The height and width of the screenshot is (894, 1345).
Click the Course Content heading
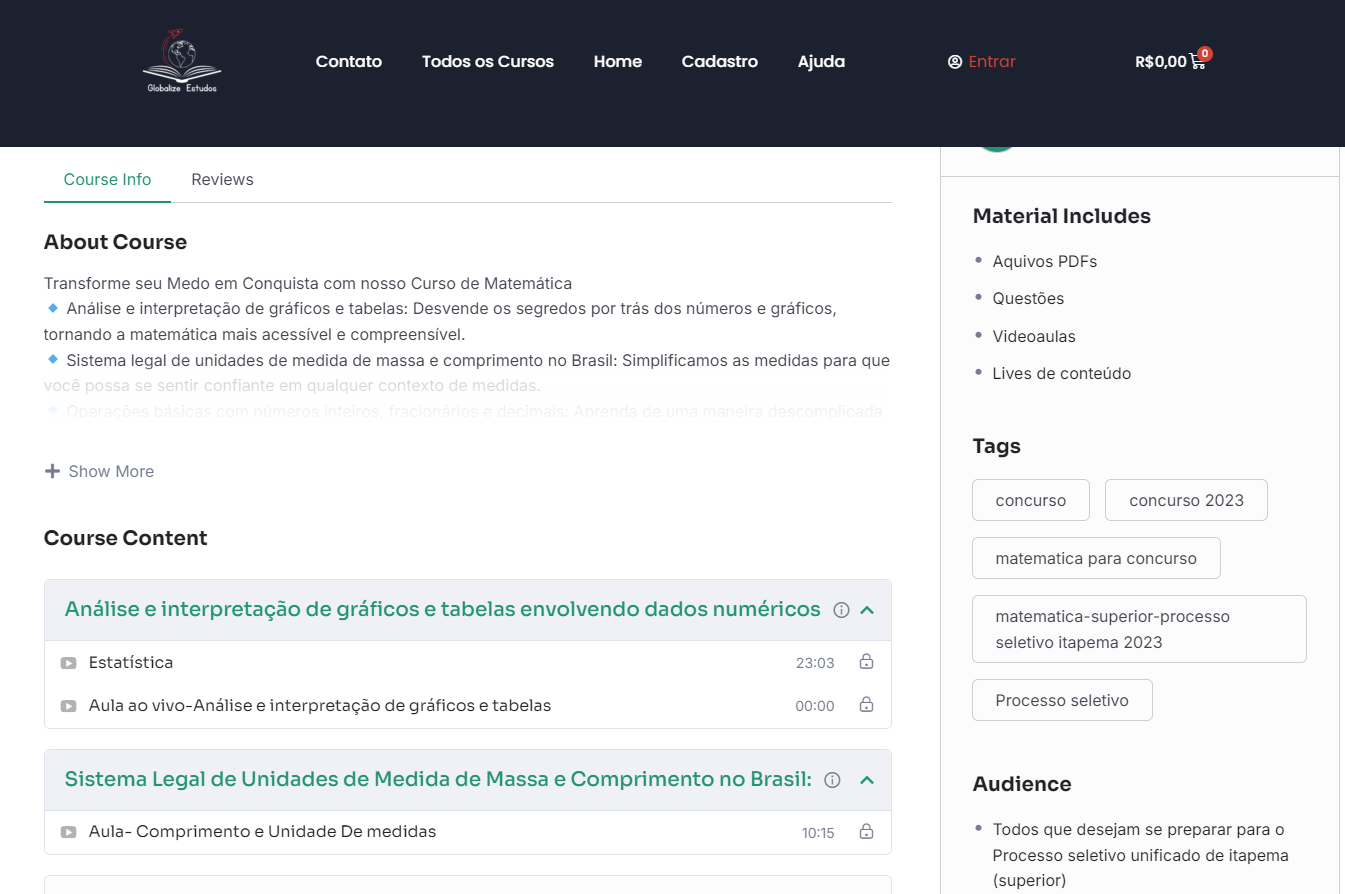coord(125,538)
